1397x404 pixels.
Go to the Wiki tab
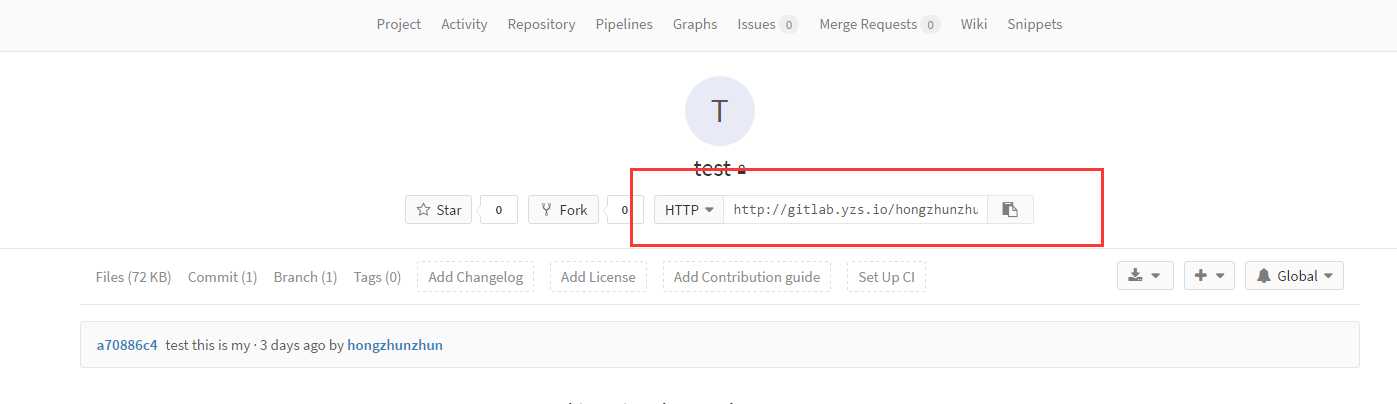tap(973, 24)
